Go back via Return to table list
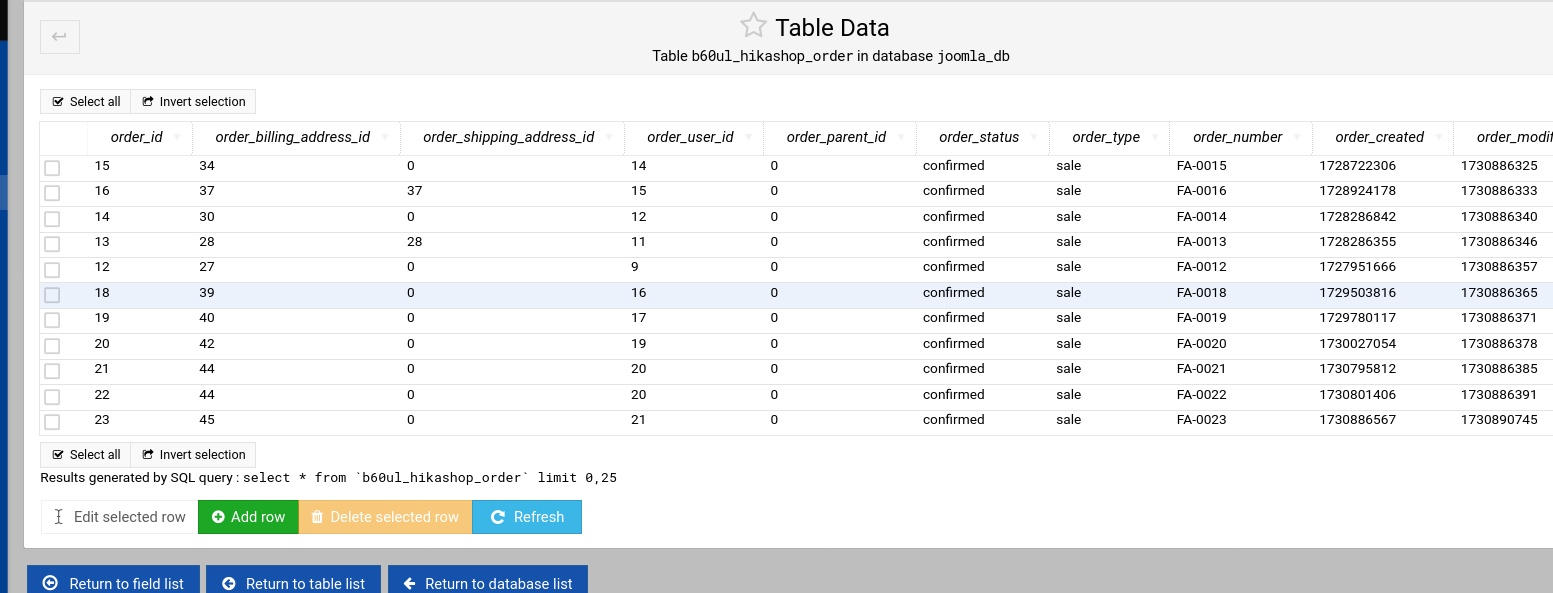This screenshot has width=1553, height=593. click(x=293, y=583)
